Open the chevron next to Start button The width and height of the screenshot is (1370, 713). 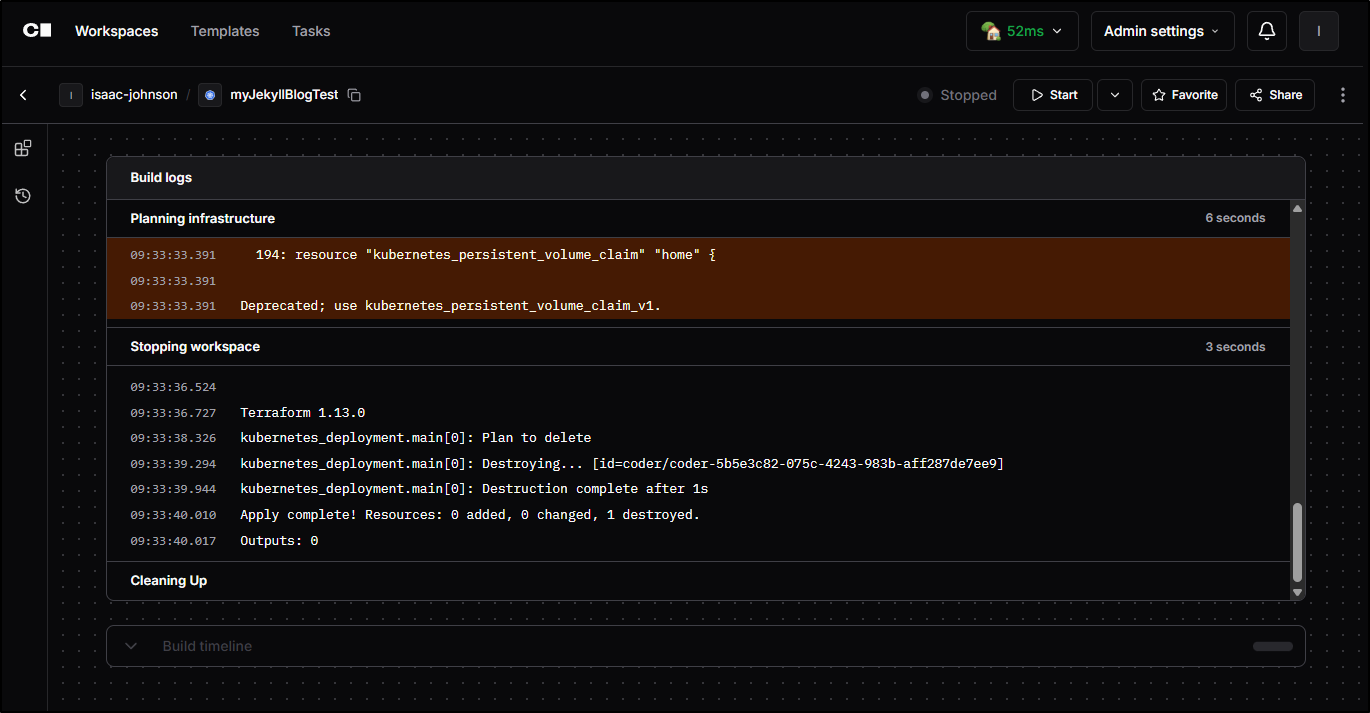pos(1114,95)
